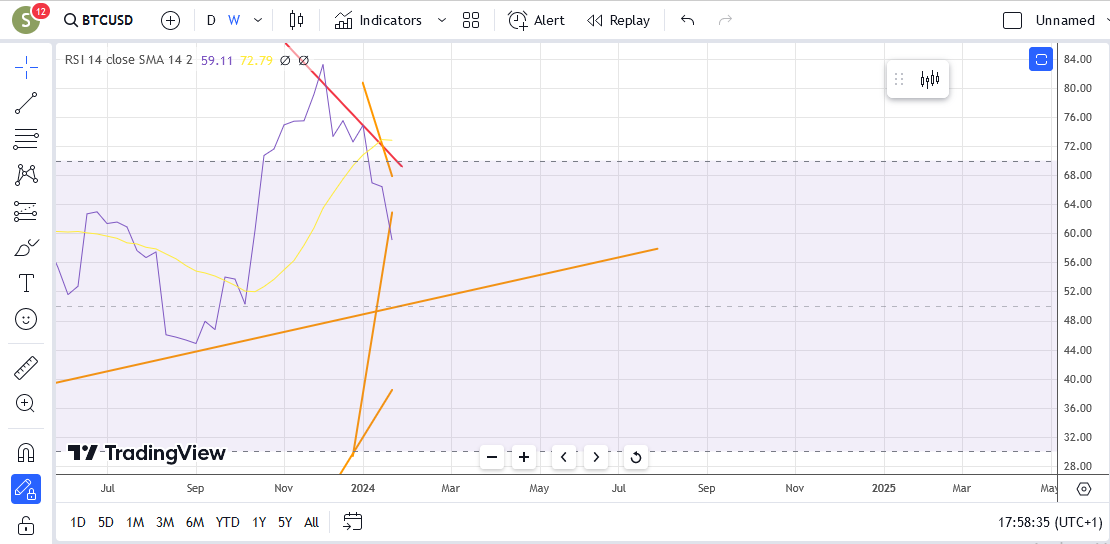Undo the last chart action
The width and height of the screenshot is (1110, 544).
point(687,21)
